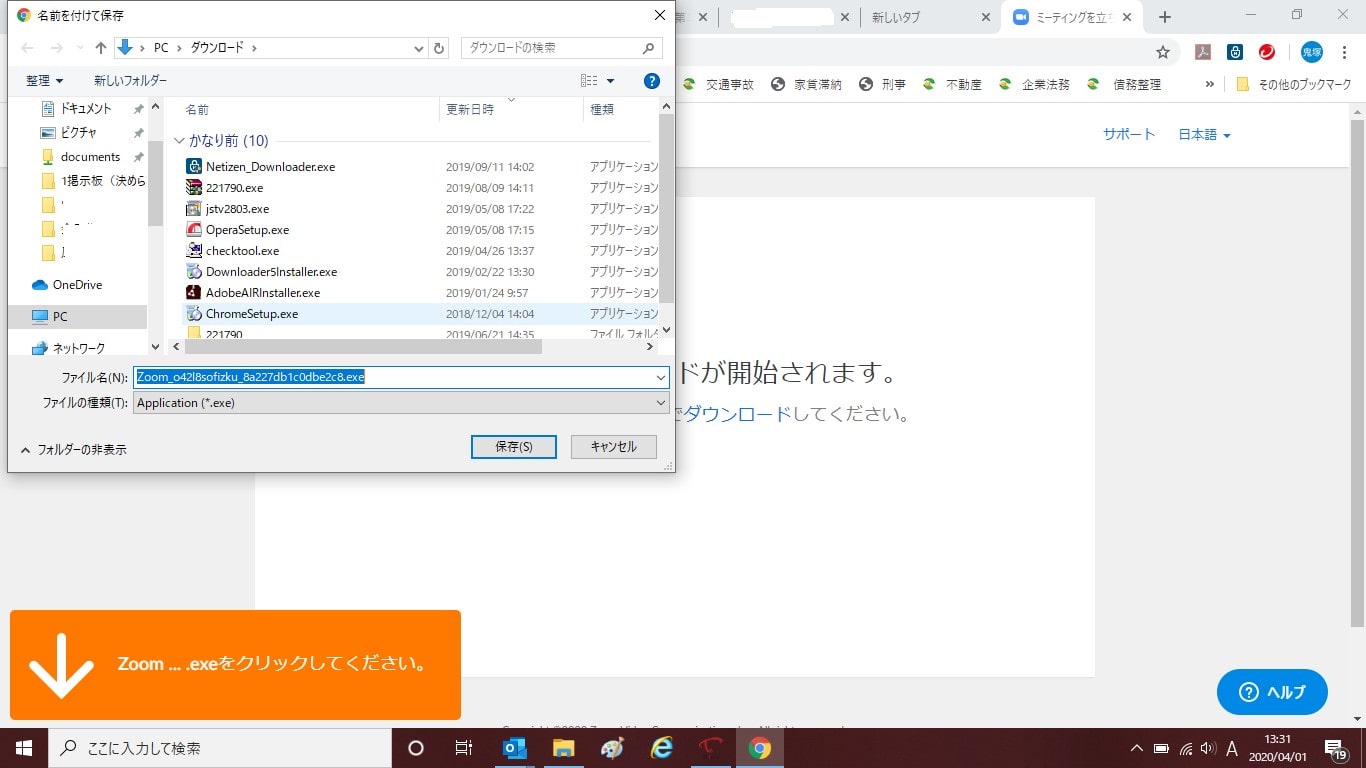This screenshot has width=1366, height=768.
Task: Open ピクチャ in navigation pane
Action: (69, 132)
